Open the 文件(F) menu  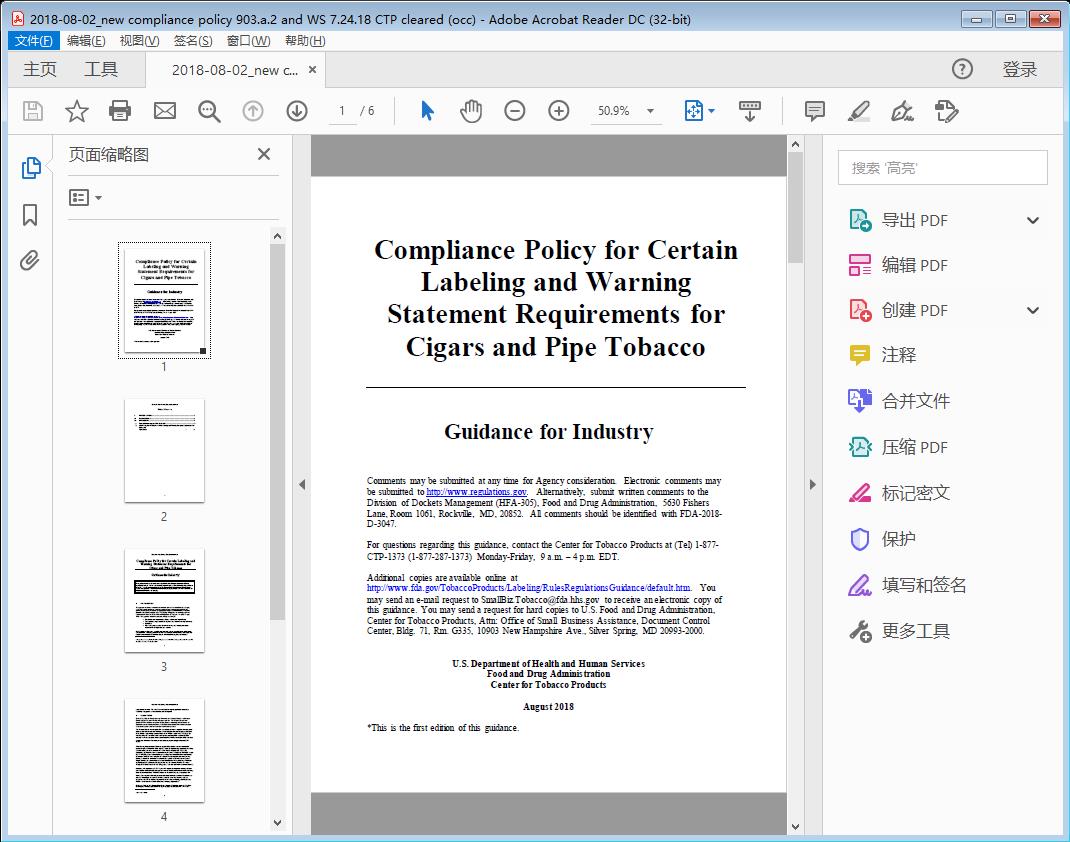[x=34, y=41]
